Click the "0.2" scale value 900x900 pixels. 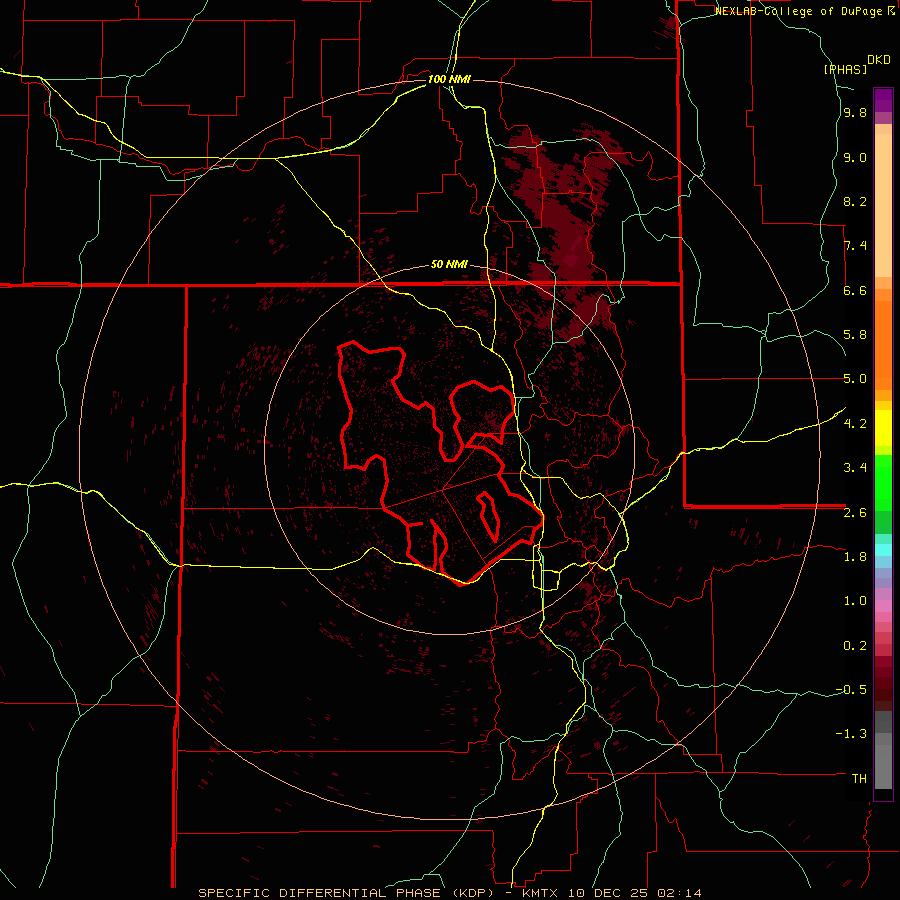click(855, 645)
